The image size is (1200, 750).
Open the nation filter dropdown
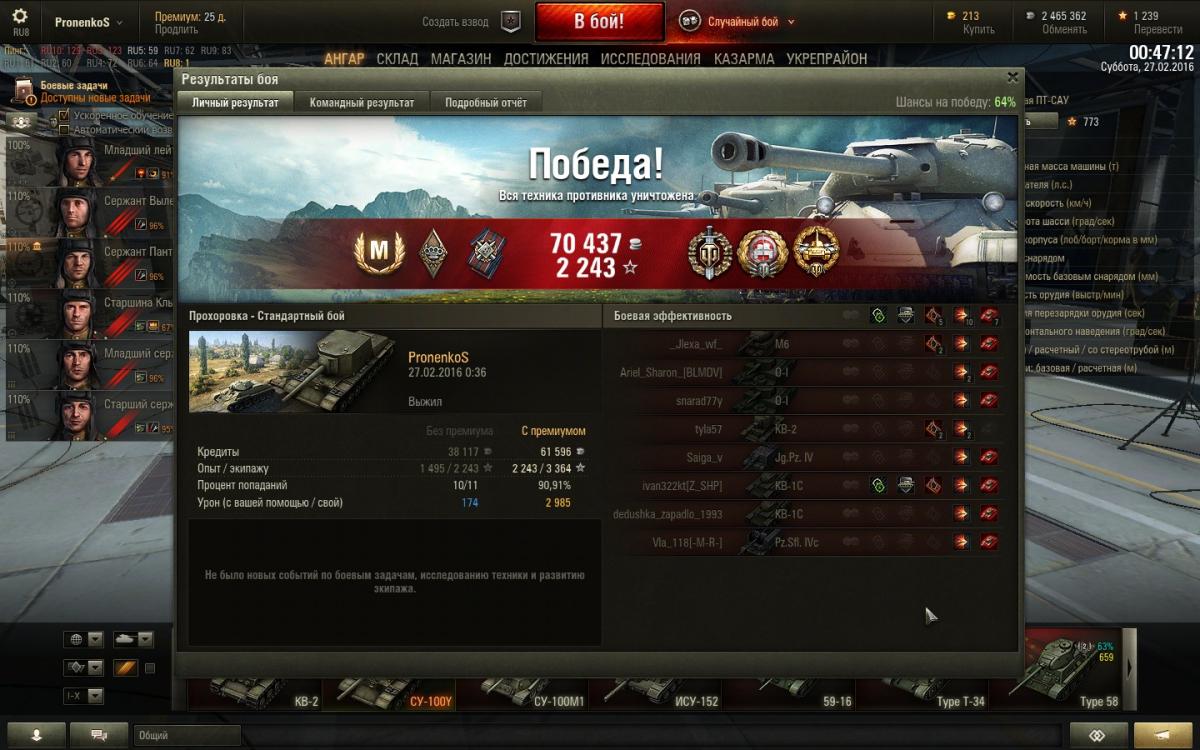[84, 640]
